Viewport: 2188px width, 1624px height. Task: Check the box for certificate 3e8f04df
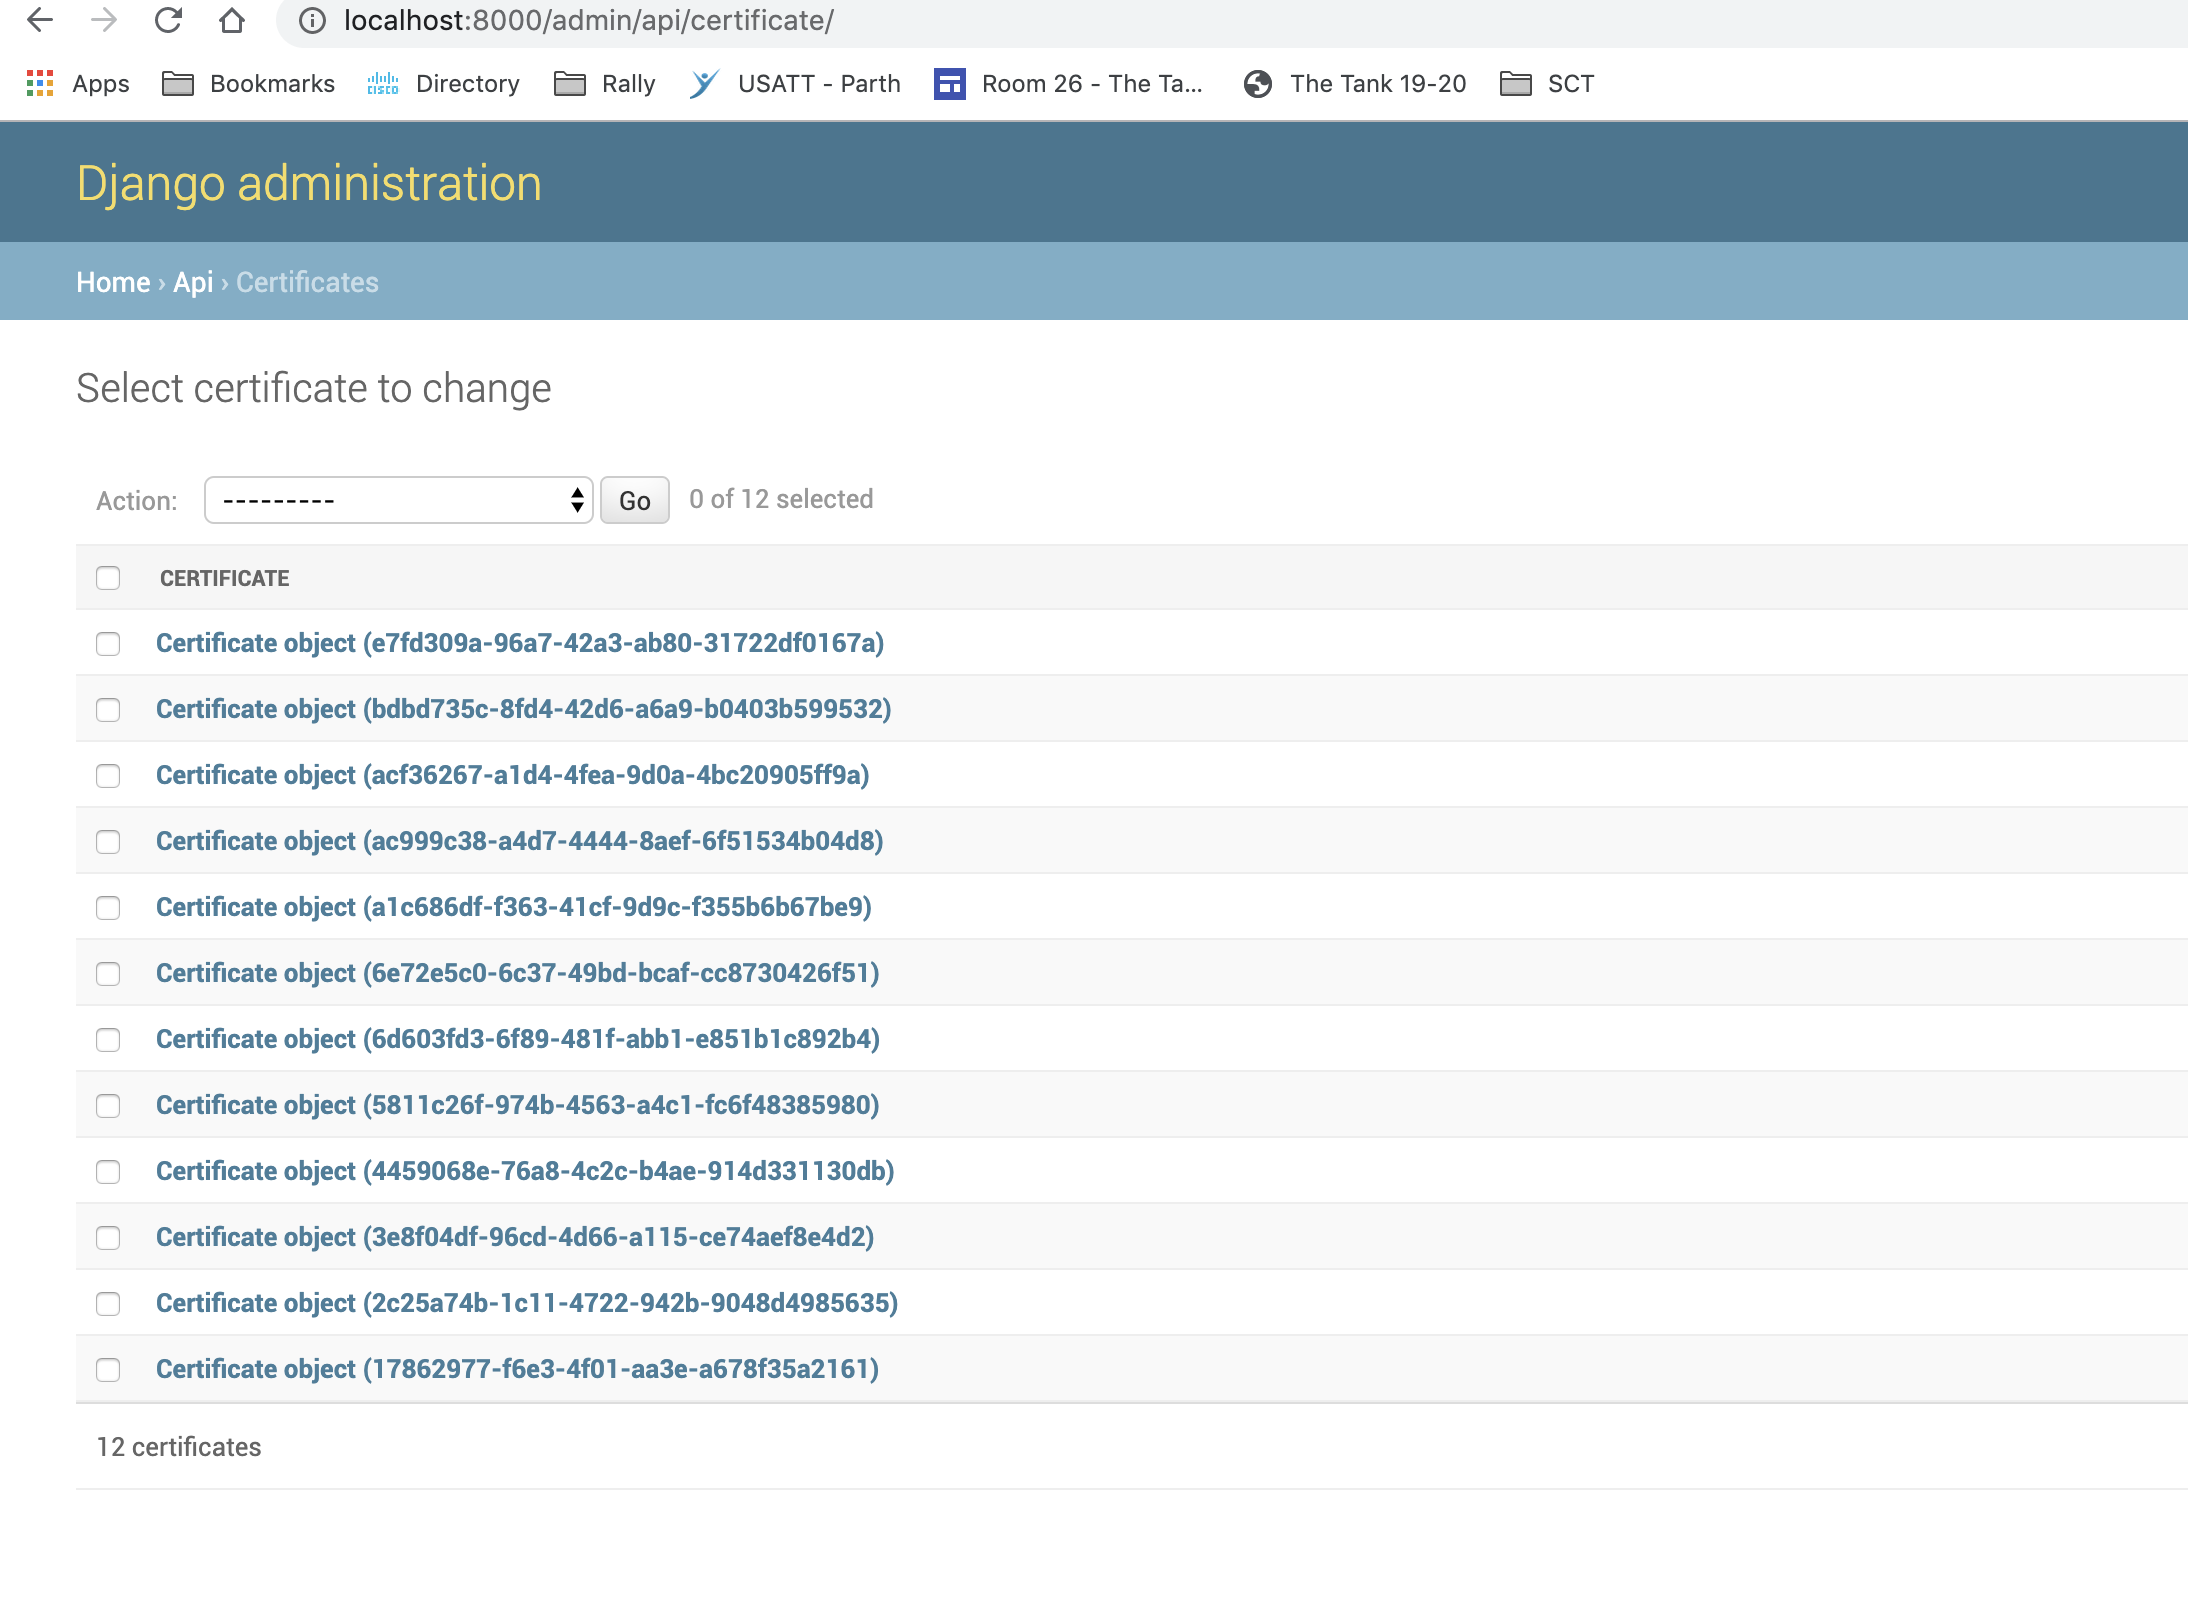pyautogui.click(x=108, y=1238)
